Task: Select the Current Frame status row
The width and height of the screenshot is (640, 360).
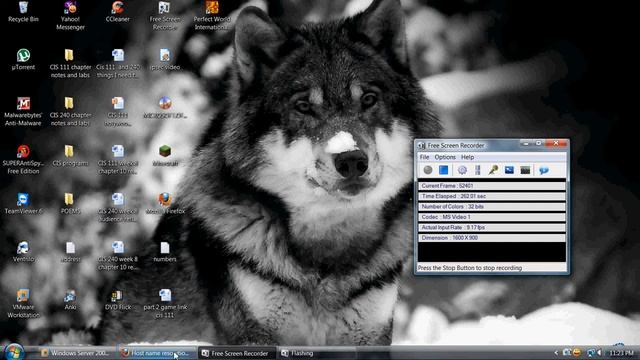Action: click(x=492, y=186)
